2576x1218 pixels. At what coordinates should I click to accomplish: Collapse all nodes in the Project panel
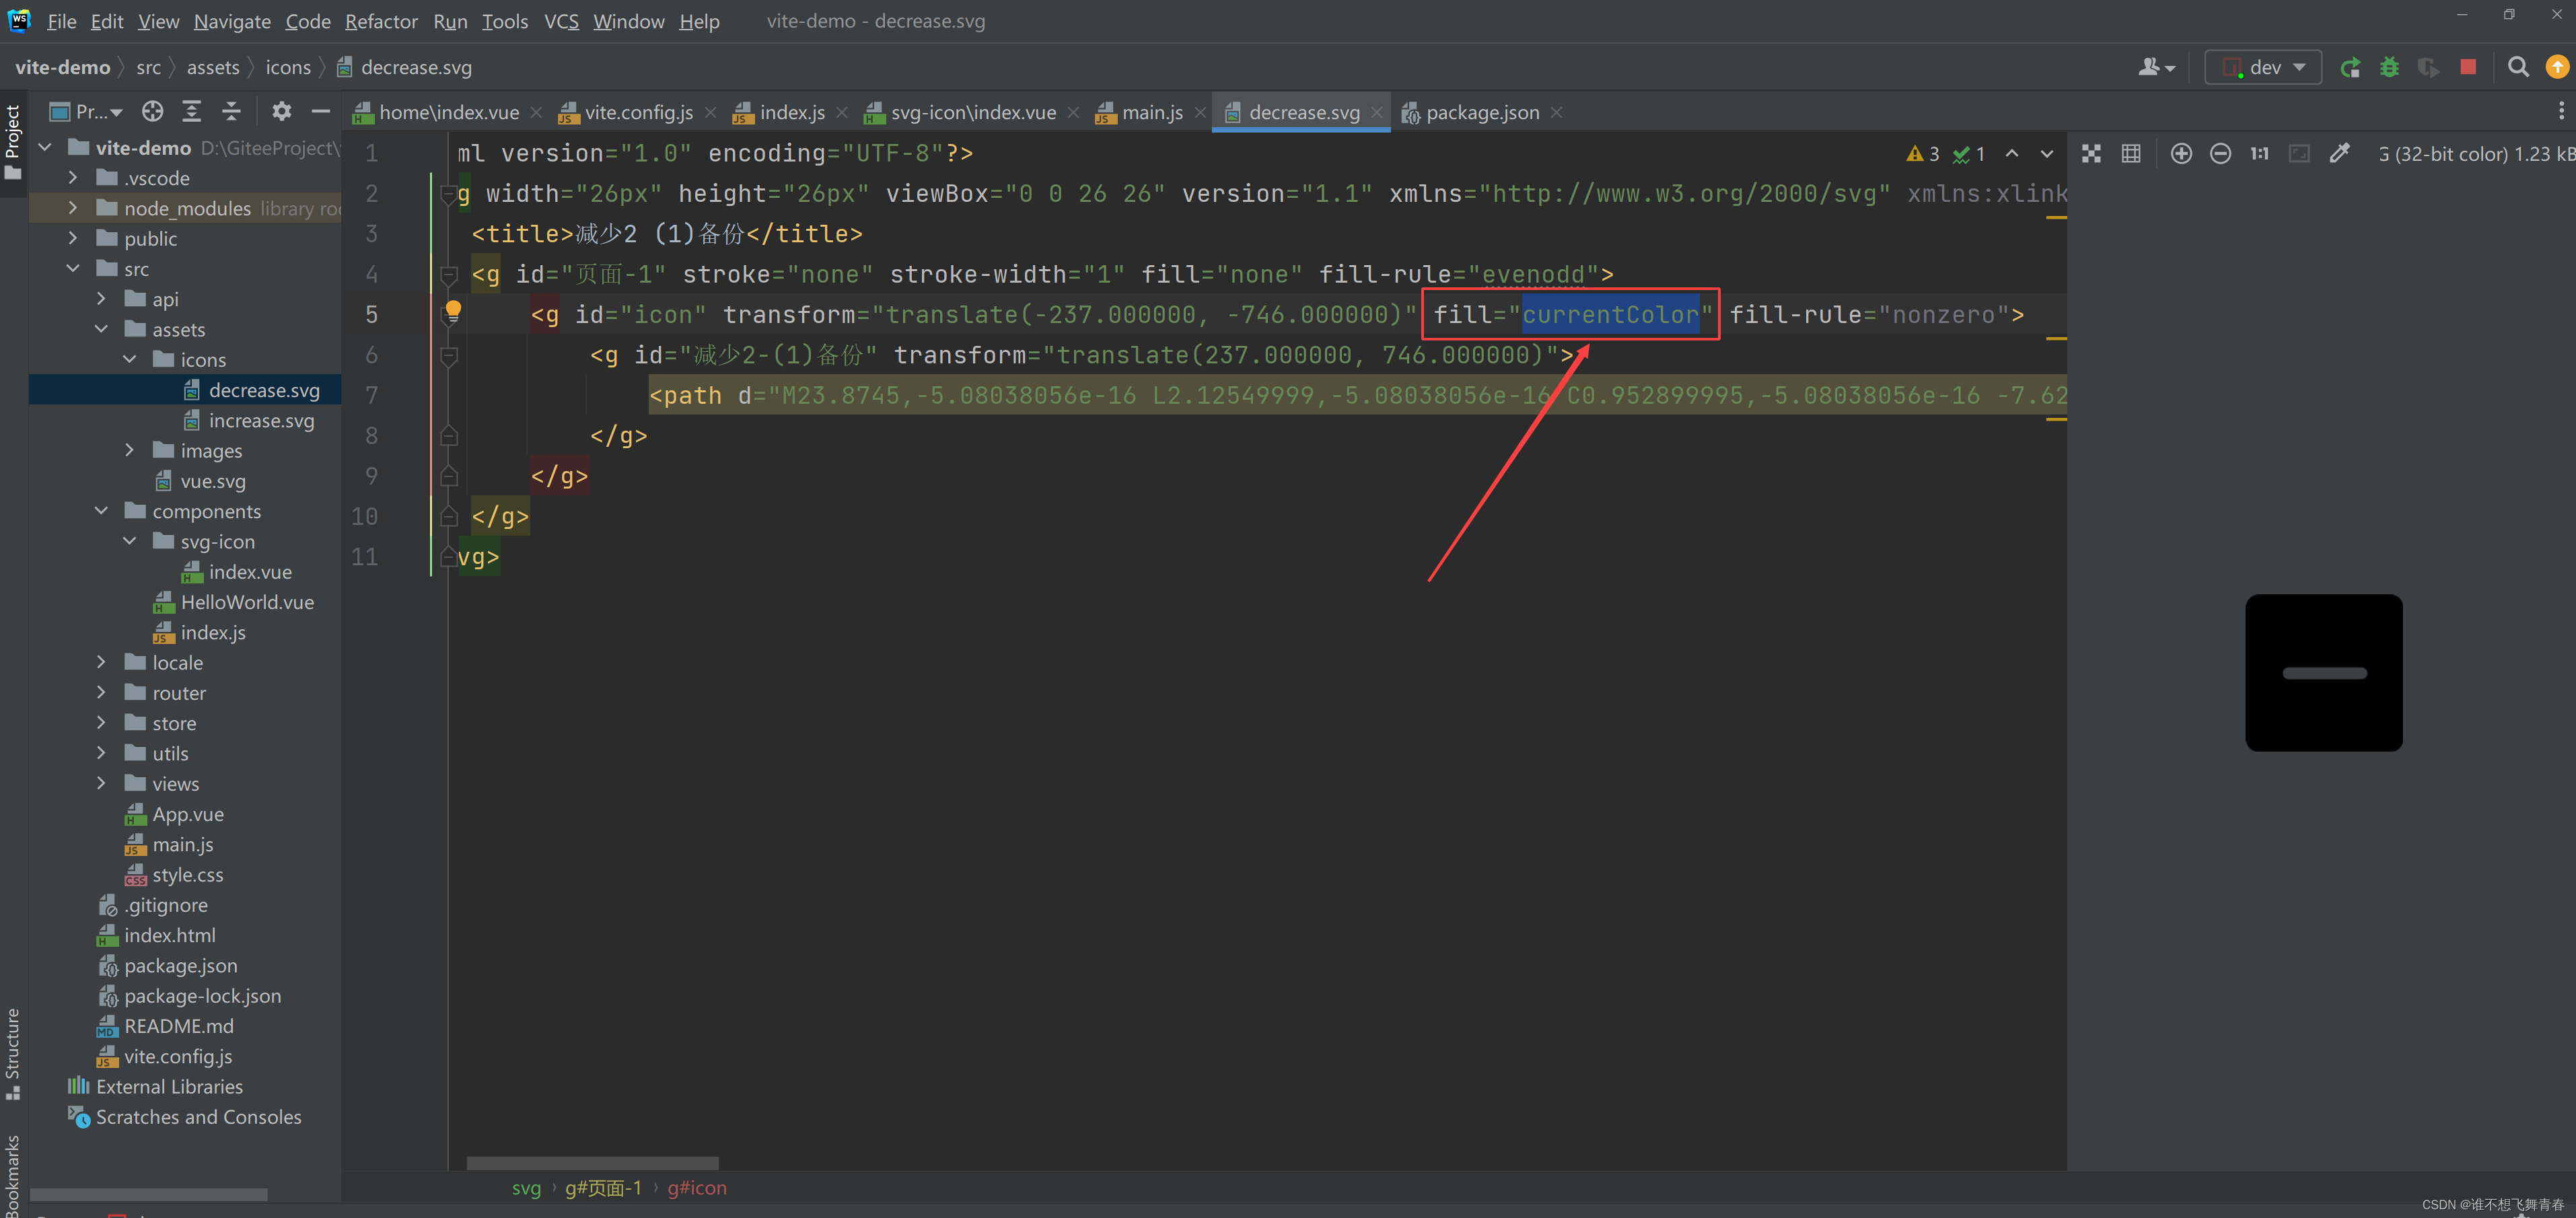coord(231,111)
